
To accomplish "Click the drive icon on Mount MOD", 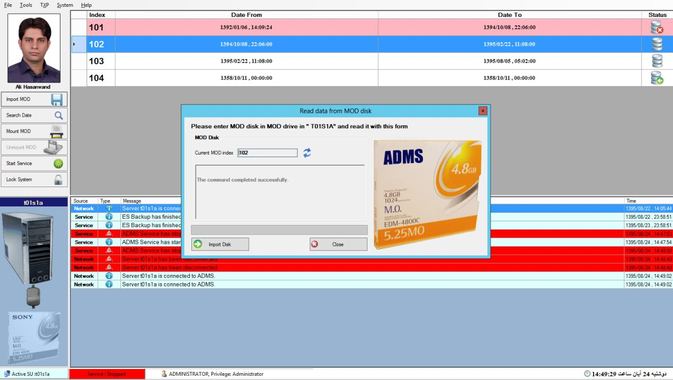I will pos(56,131).
